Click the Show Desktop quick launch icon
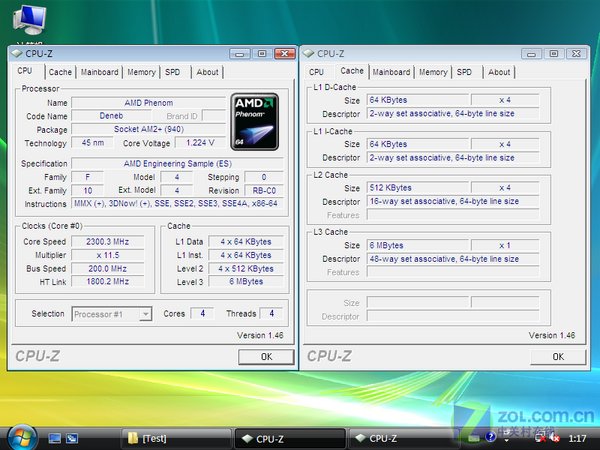 tap(54, 438)
